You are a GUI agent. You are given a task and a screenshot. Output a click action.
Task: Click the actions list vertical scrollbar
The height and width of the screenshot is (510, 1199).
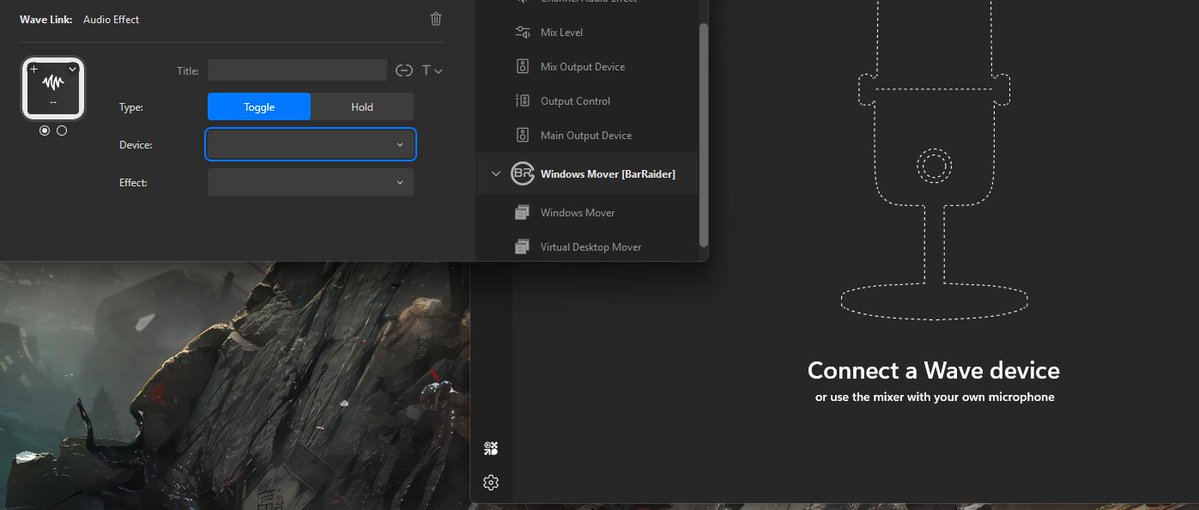pyautogui.click(x=703, y=135)
